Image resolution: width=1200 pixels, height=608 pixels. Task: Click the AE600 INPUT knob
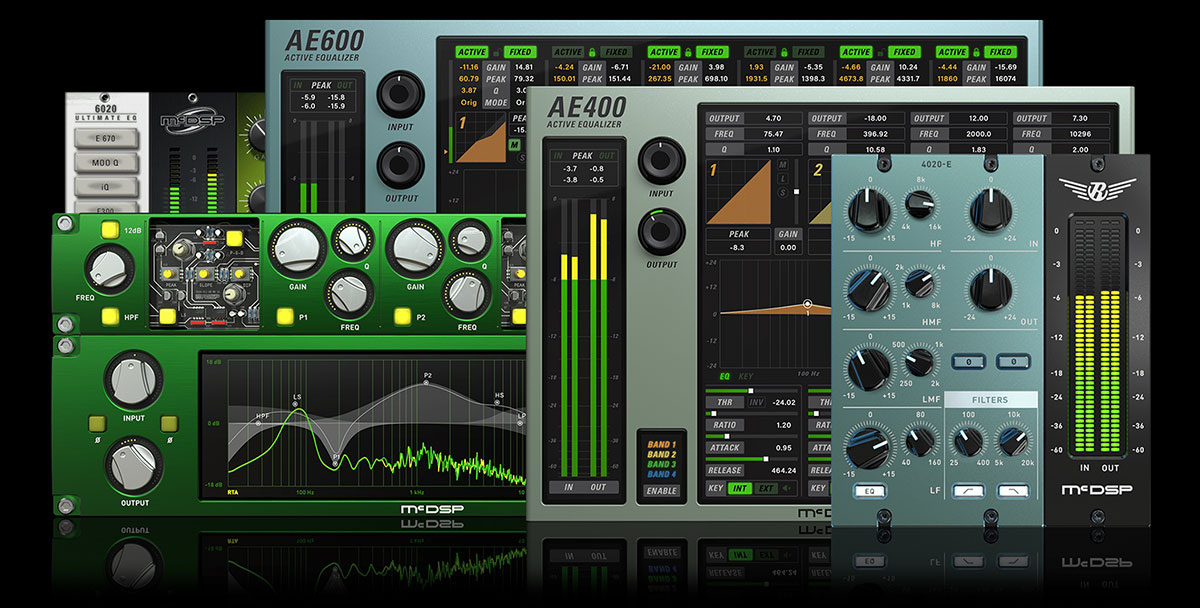coord(400,95)
